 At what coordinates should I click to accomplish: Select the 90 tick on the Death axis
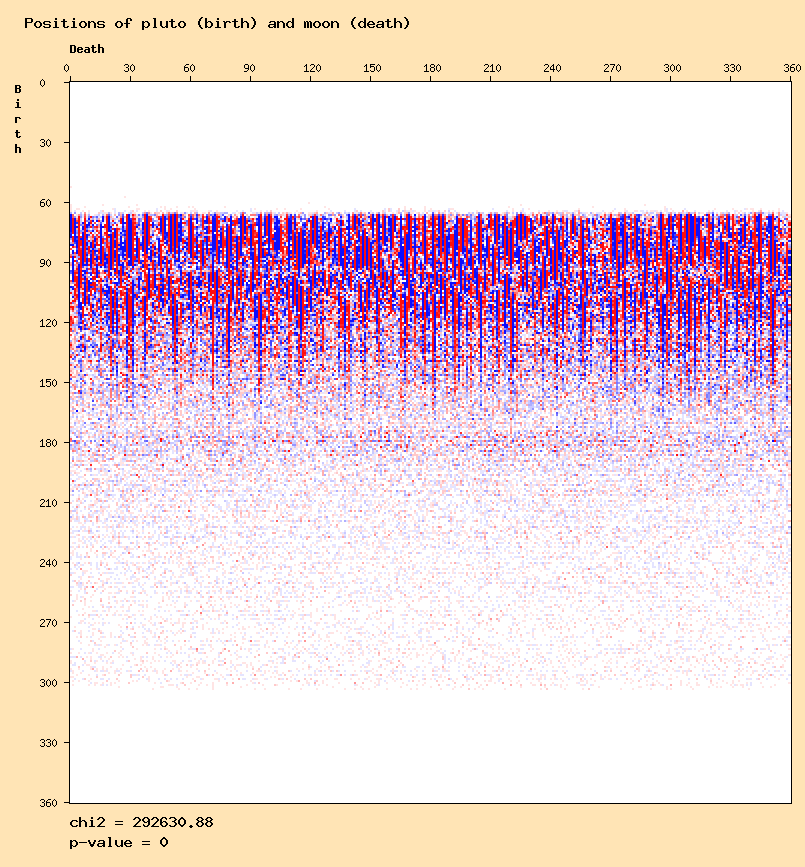click(249, 68)
